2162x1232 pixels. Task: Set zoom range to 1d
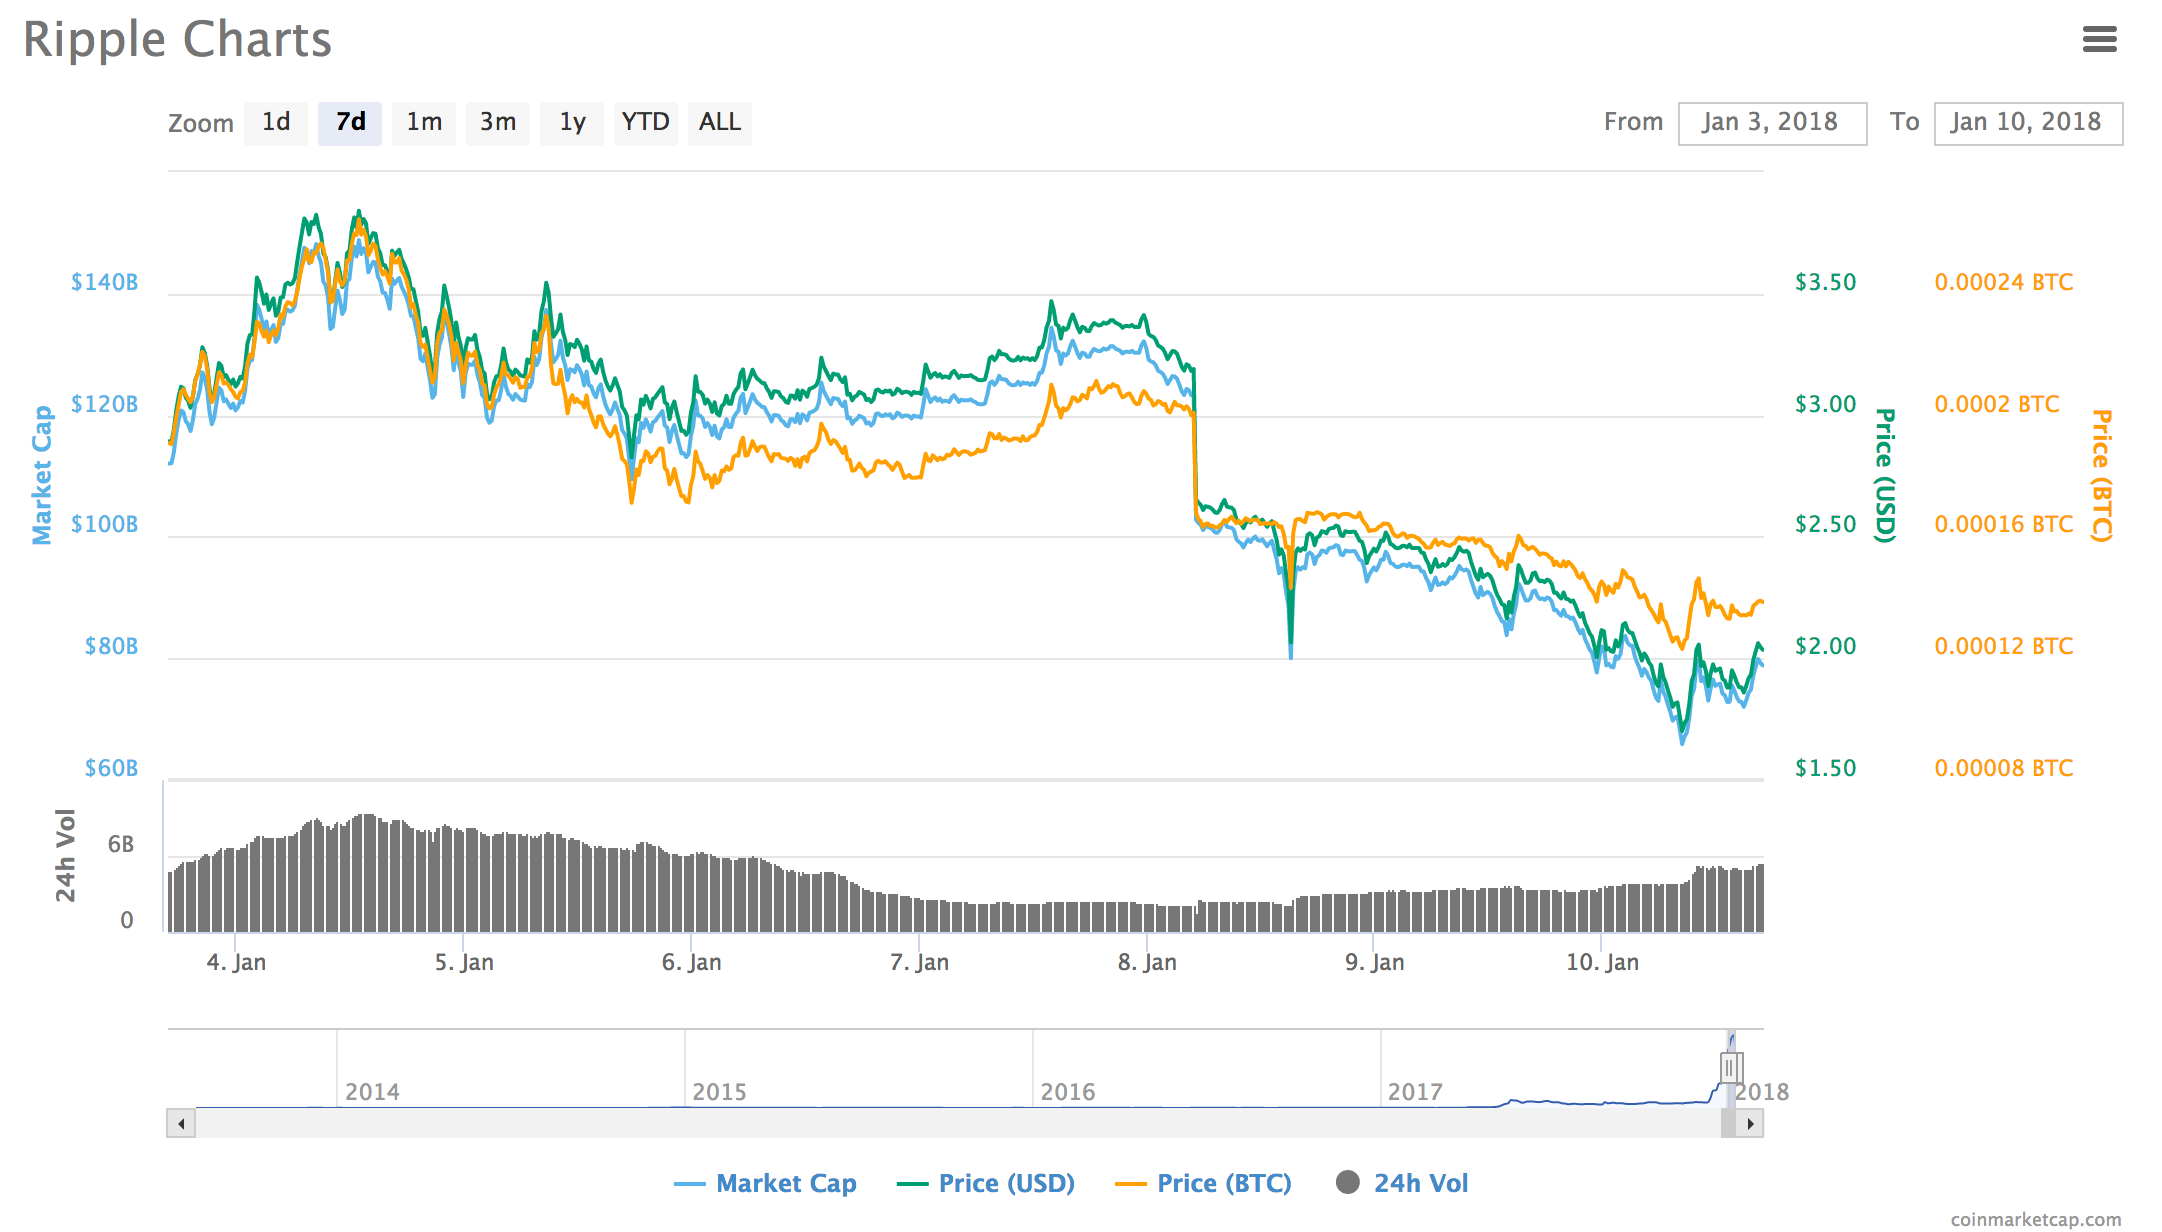point(276,123)
